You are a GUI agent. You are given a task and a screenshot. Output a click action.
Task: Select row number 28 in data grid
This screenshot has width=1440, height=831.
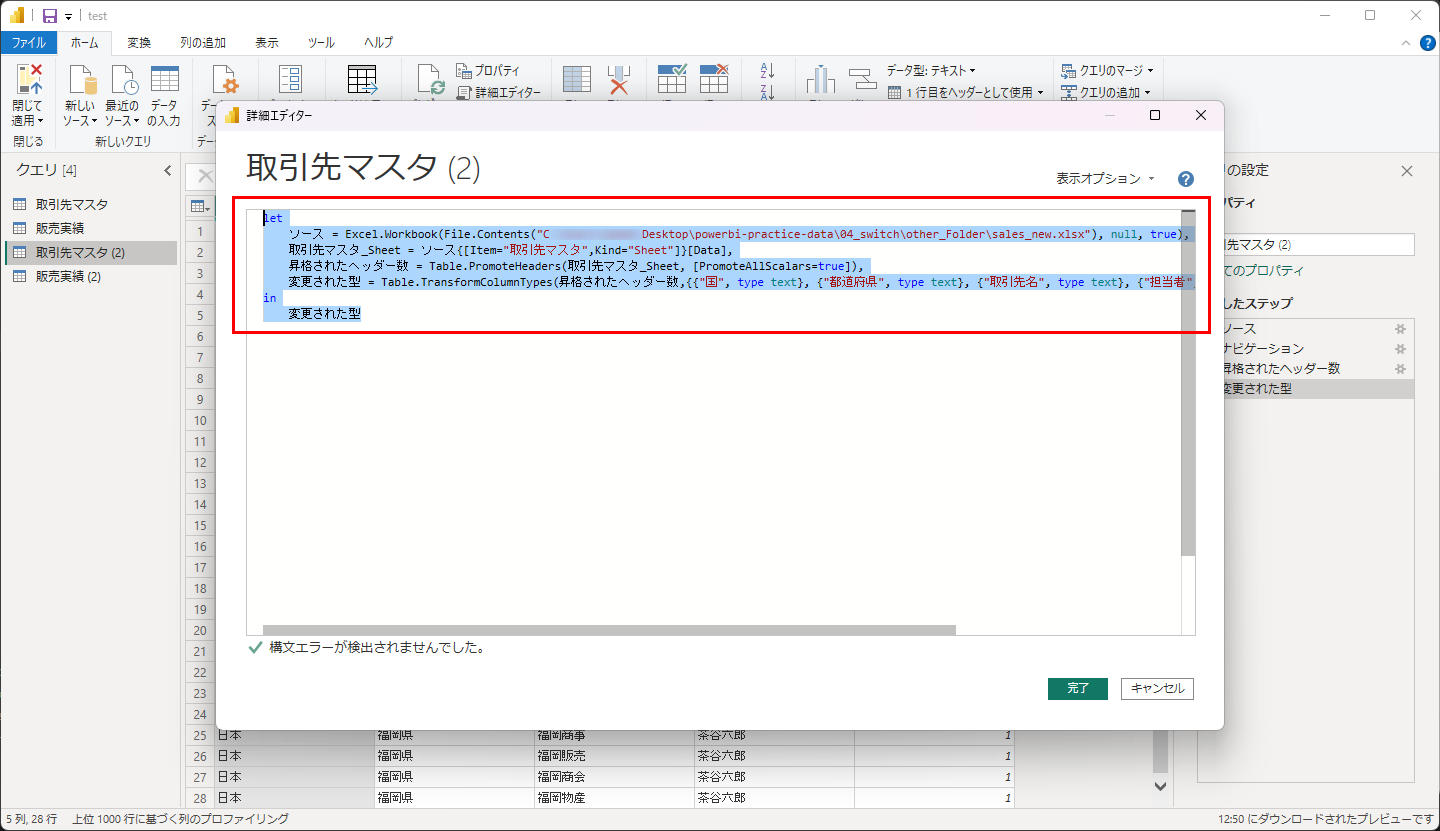200,798
